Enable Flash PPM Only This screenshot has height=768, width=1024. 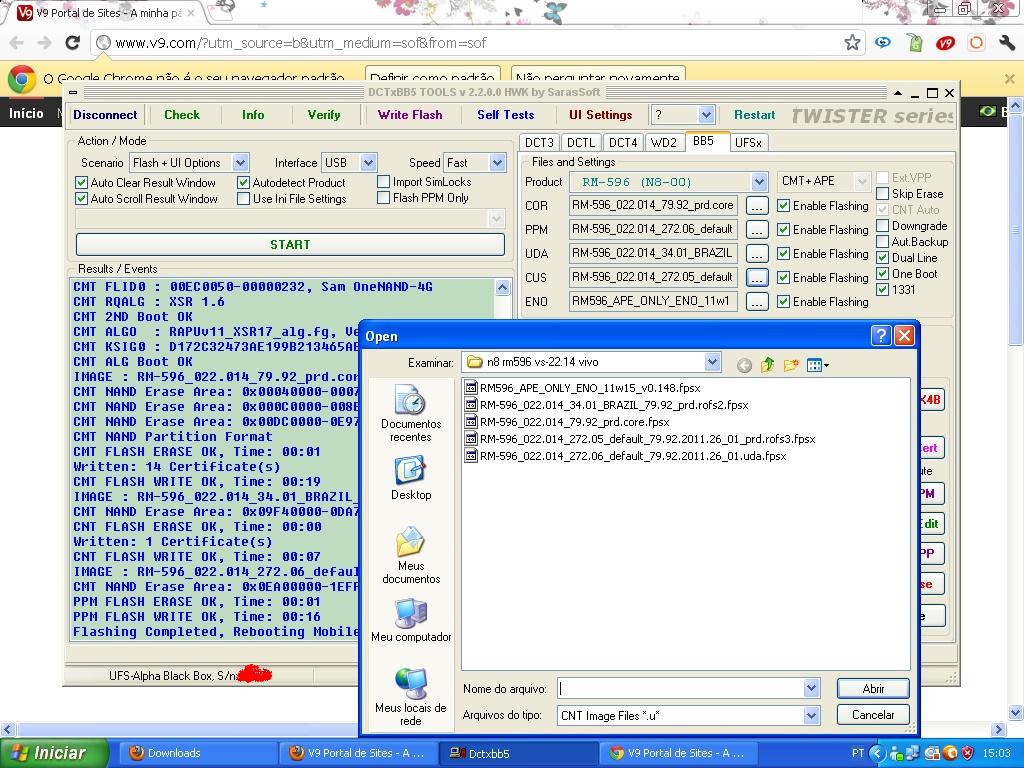tap(383, 198)
